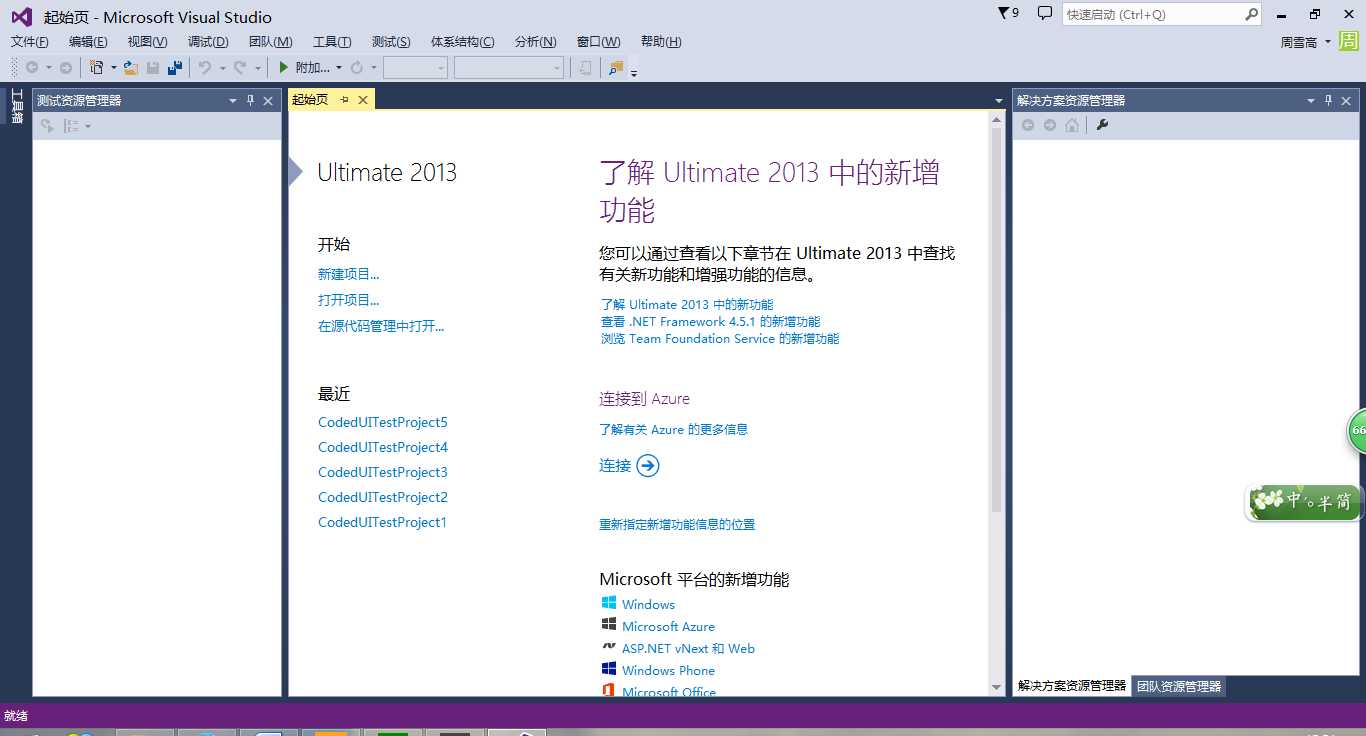
Task: Click the Forward icon in 解决方案资源管理器 toolbar
Action: pos(1050,125)
